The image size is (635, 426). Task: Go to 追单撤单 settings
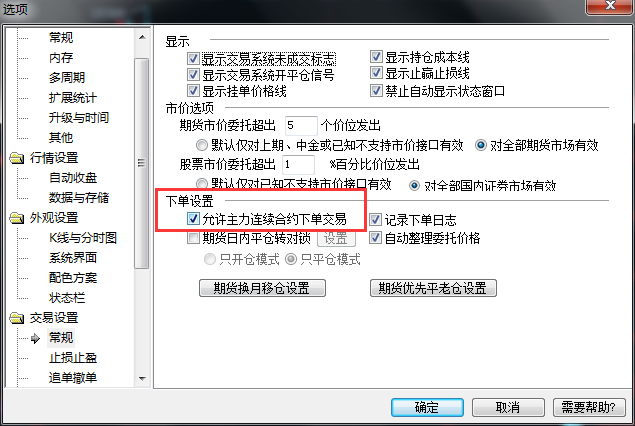tap(73, 378)
